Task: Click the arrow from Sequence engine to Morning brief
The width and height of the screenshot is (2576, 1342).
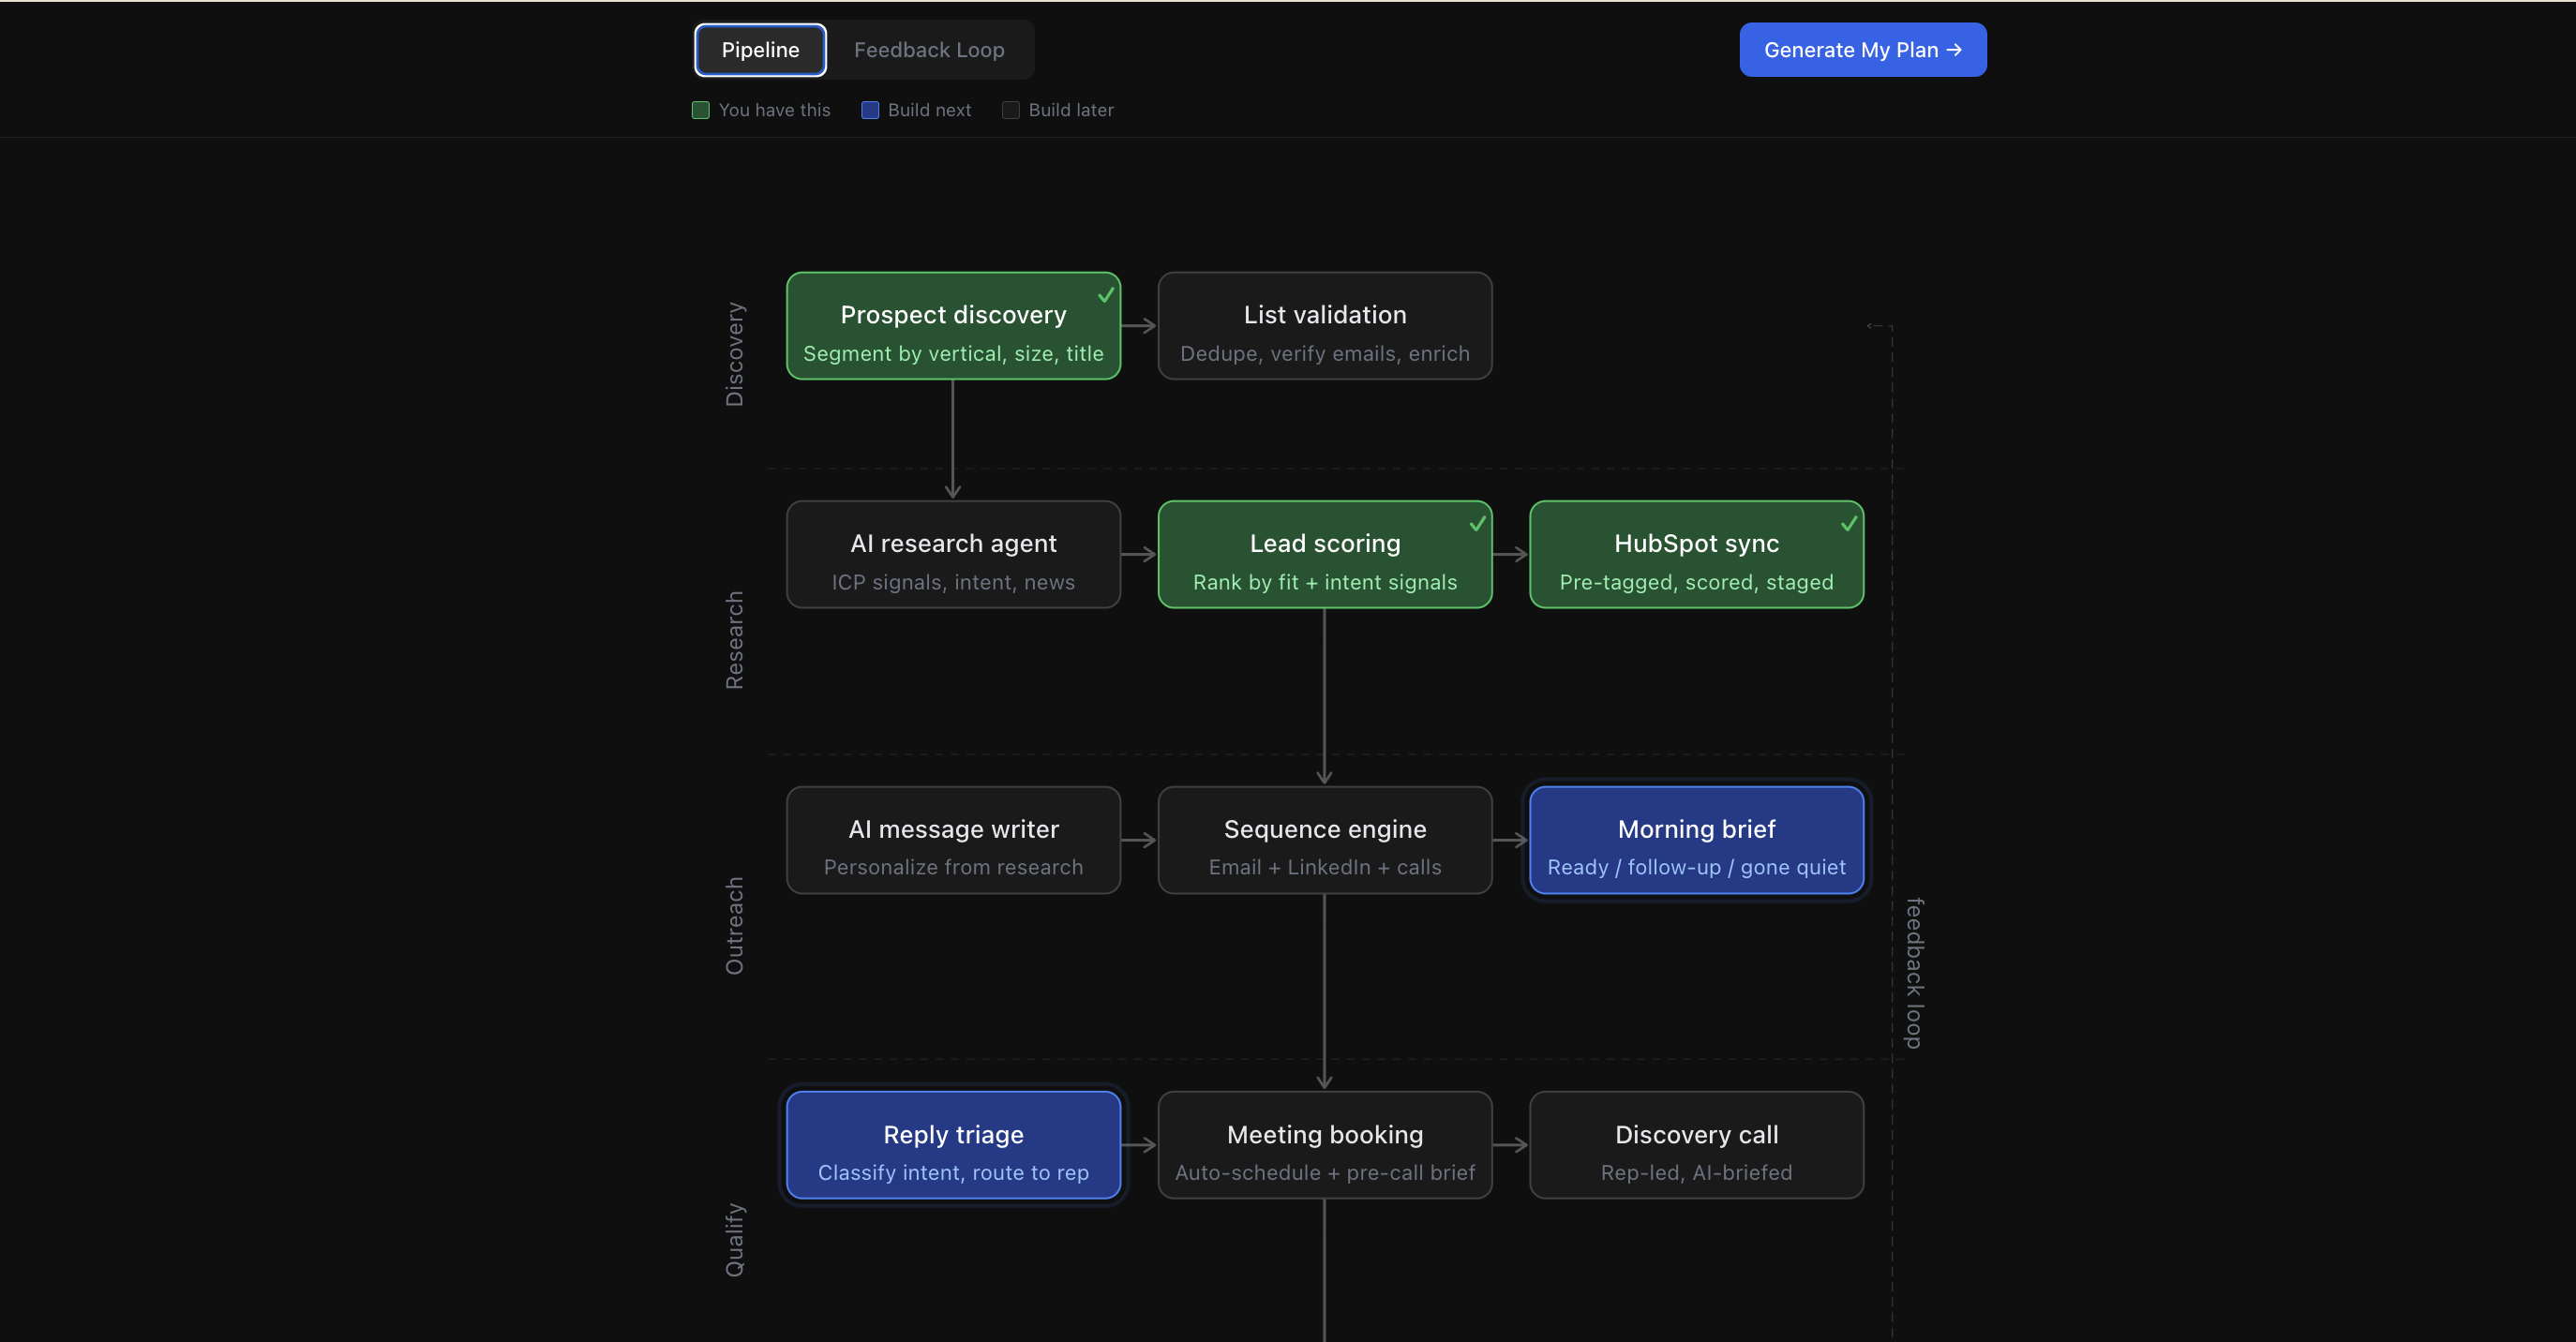Action: [1509, 840]
